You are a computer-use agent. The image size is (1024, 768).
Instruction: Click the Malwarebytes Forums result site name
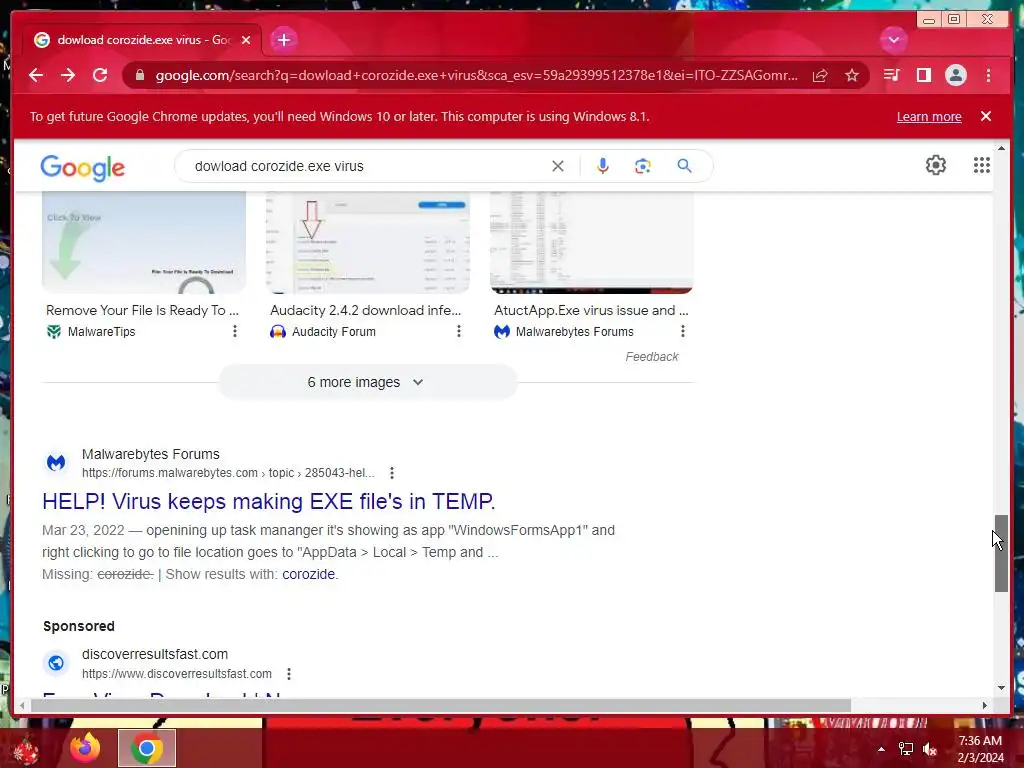(150, 454)
